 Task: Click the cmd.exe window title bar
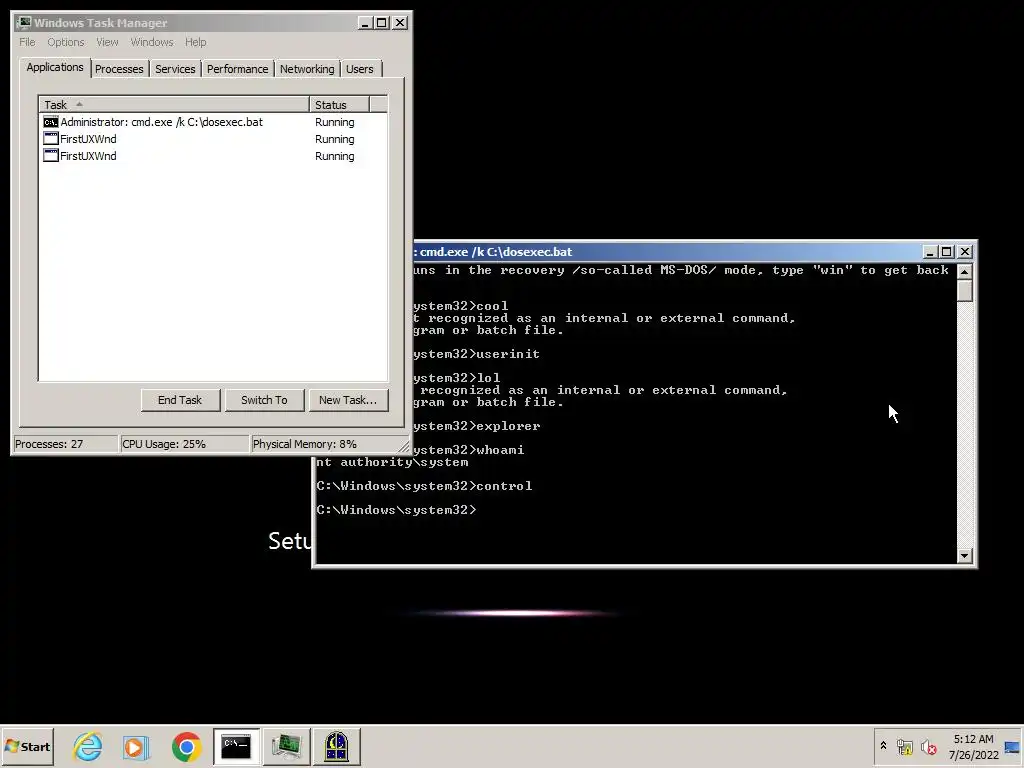point(666,251)
